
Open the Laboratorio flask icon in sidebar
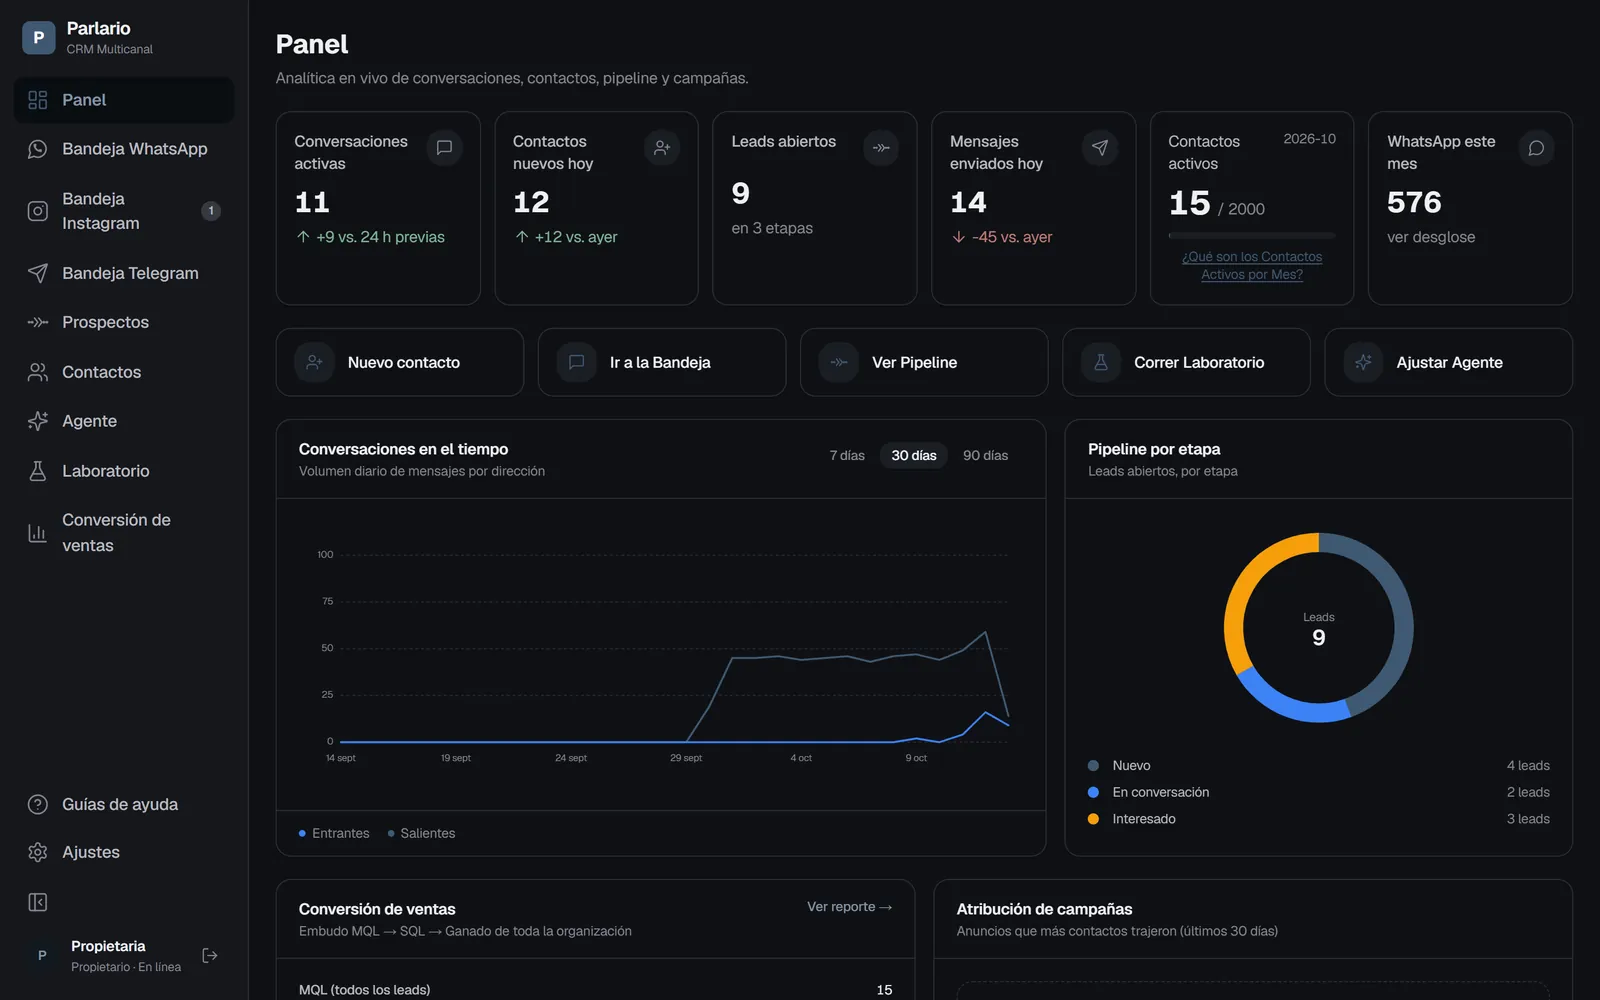(37, 471)
